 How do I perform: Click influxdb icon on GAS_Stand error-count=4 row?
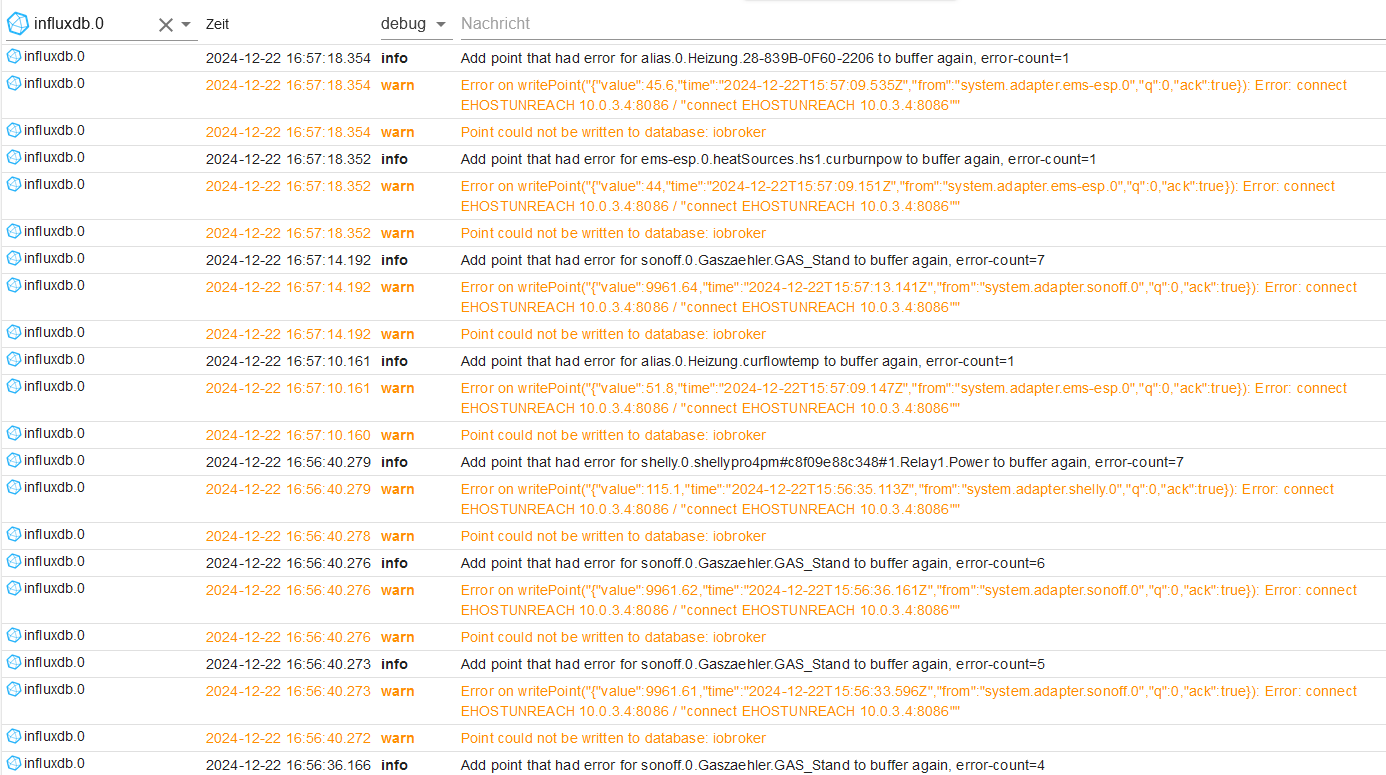click(x=14, y=763)
